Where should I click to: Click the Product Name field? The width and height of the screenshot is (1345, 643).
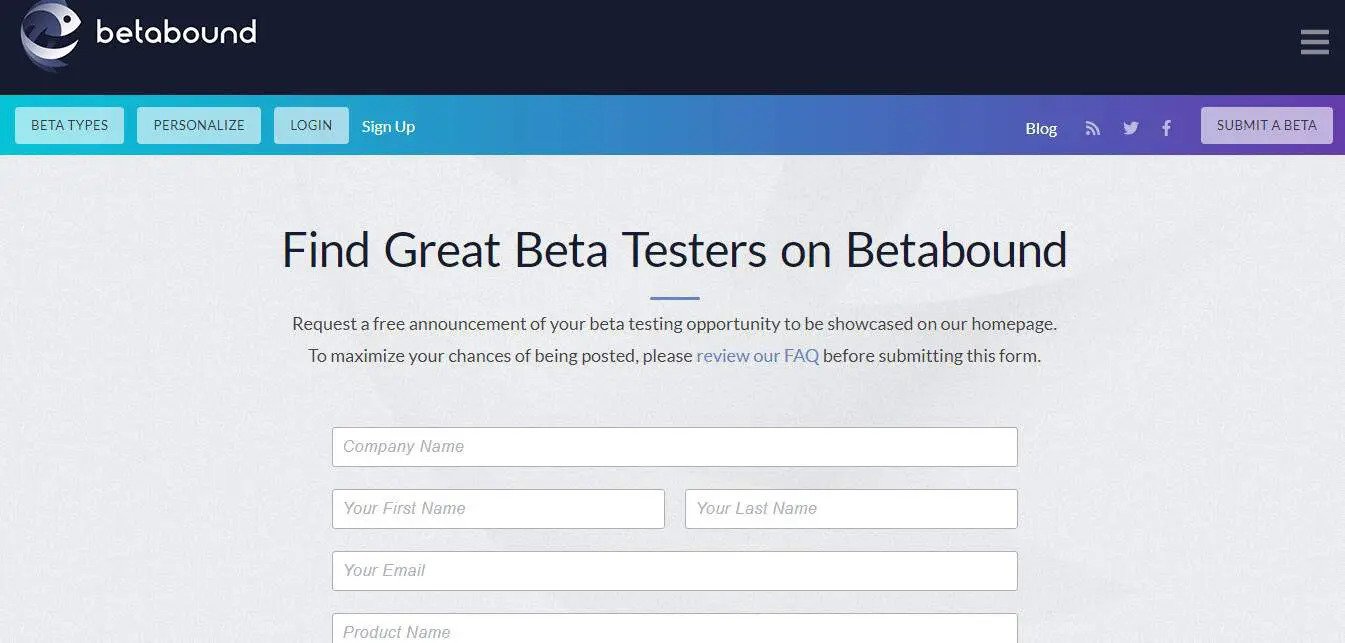point(674,630)
